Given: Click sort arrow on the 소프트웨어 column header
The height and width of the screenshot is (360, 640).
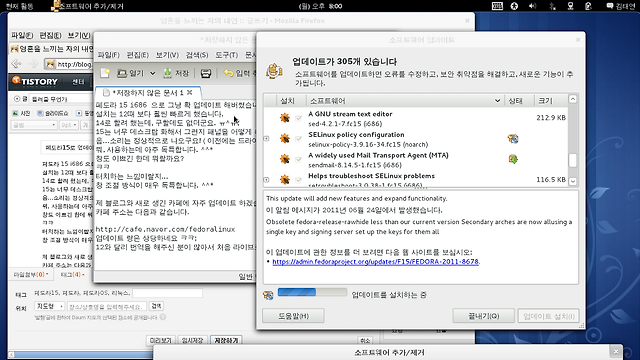Looking at the screenshot, I should [497, 101].
